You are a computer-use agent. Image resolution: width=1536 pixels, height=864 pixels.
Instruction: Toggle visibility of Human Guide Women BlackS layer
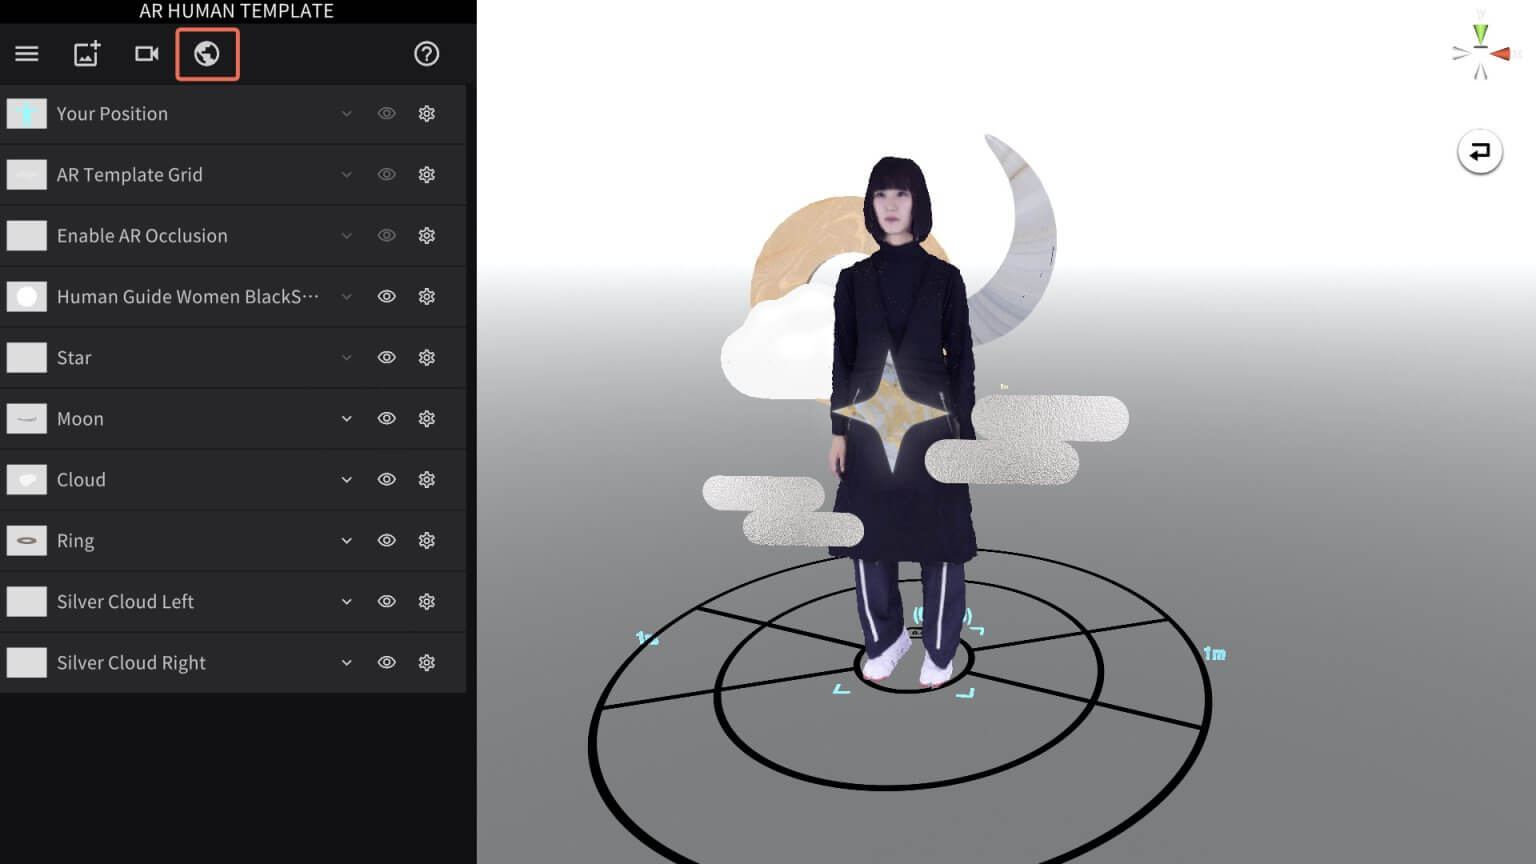coord(386,296)
